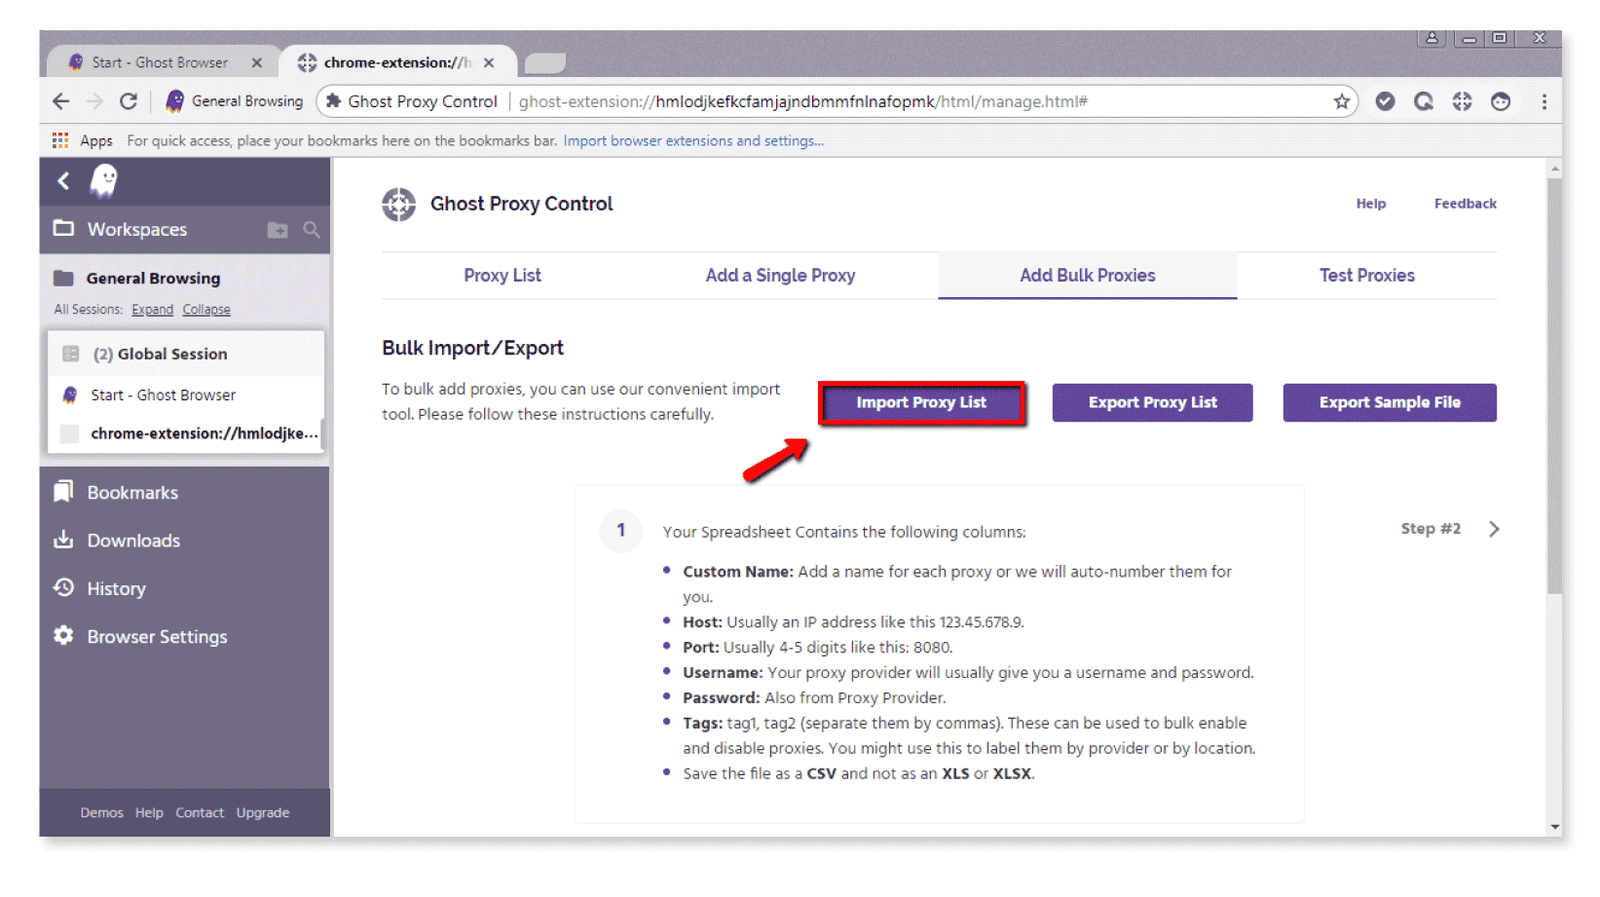Open the Apps grid icon
1600x897 pixels.
60,140
